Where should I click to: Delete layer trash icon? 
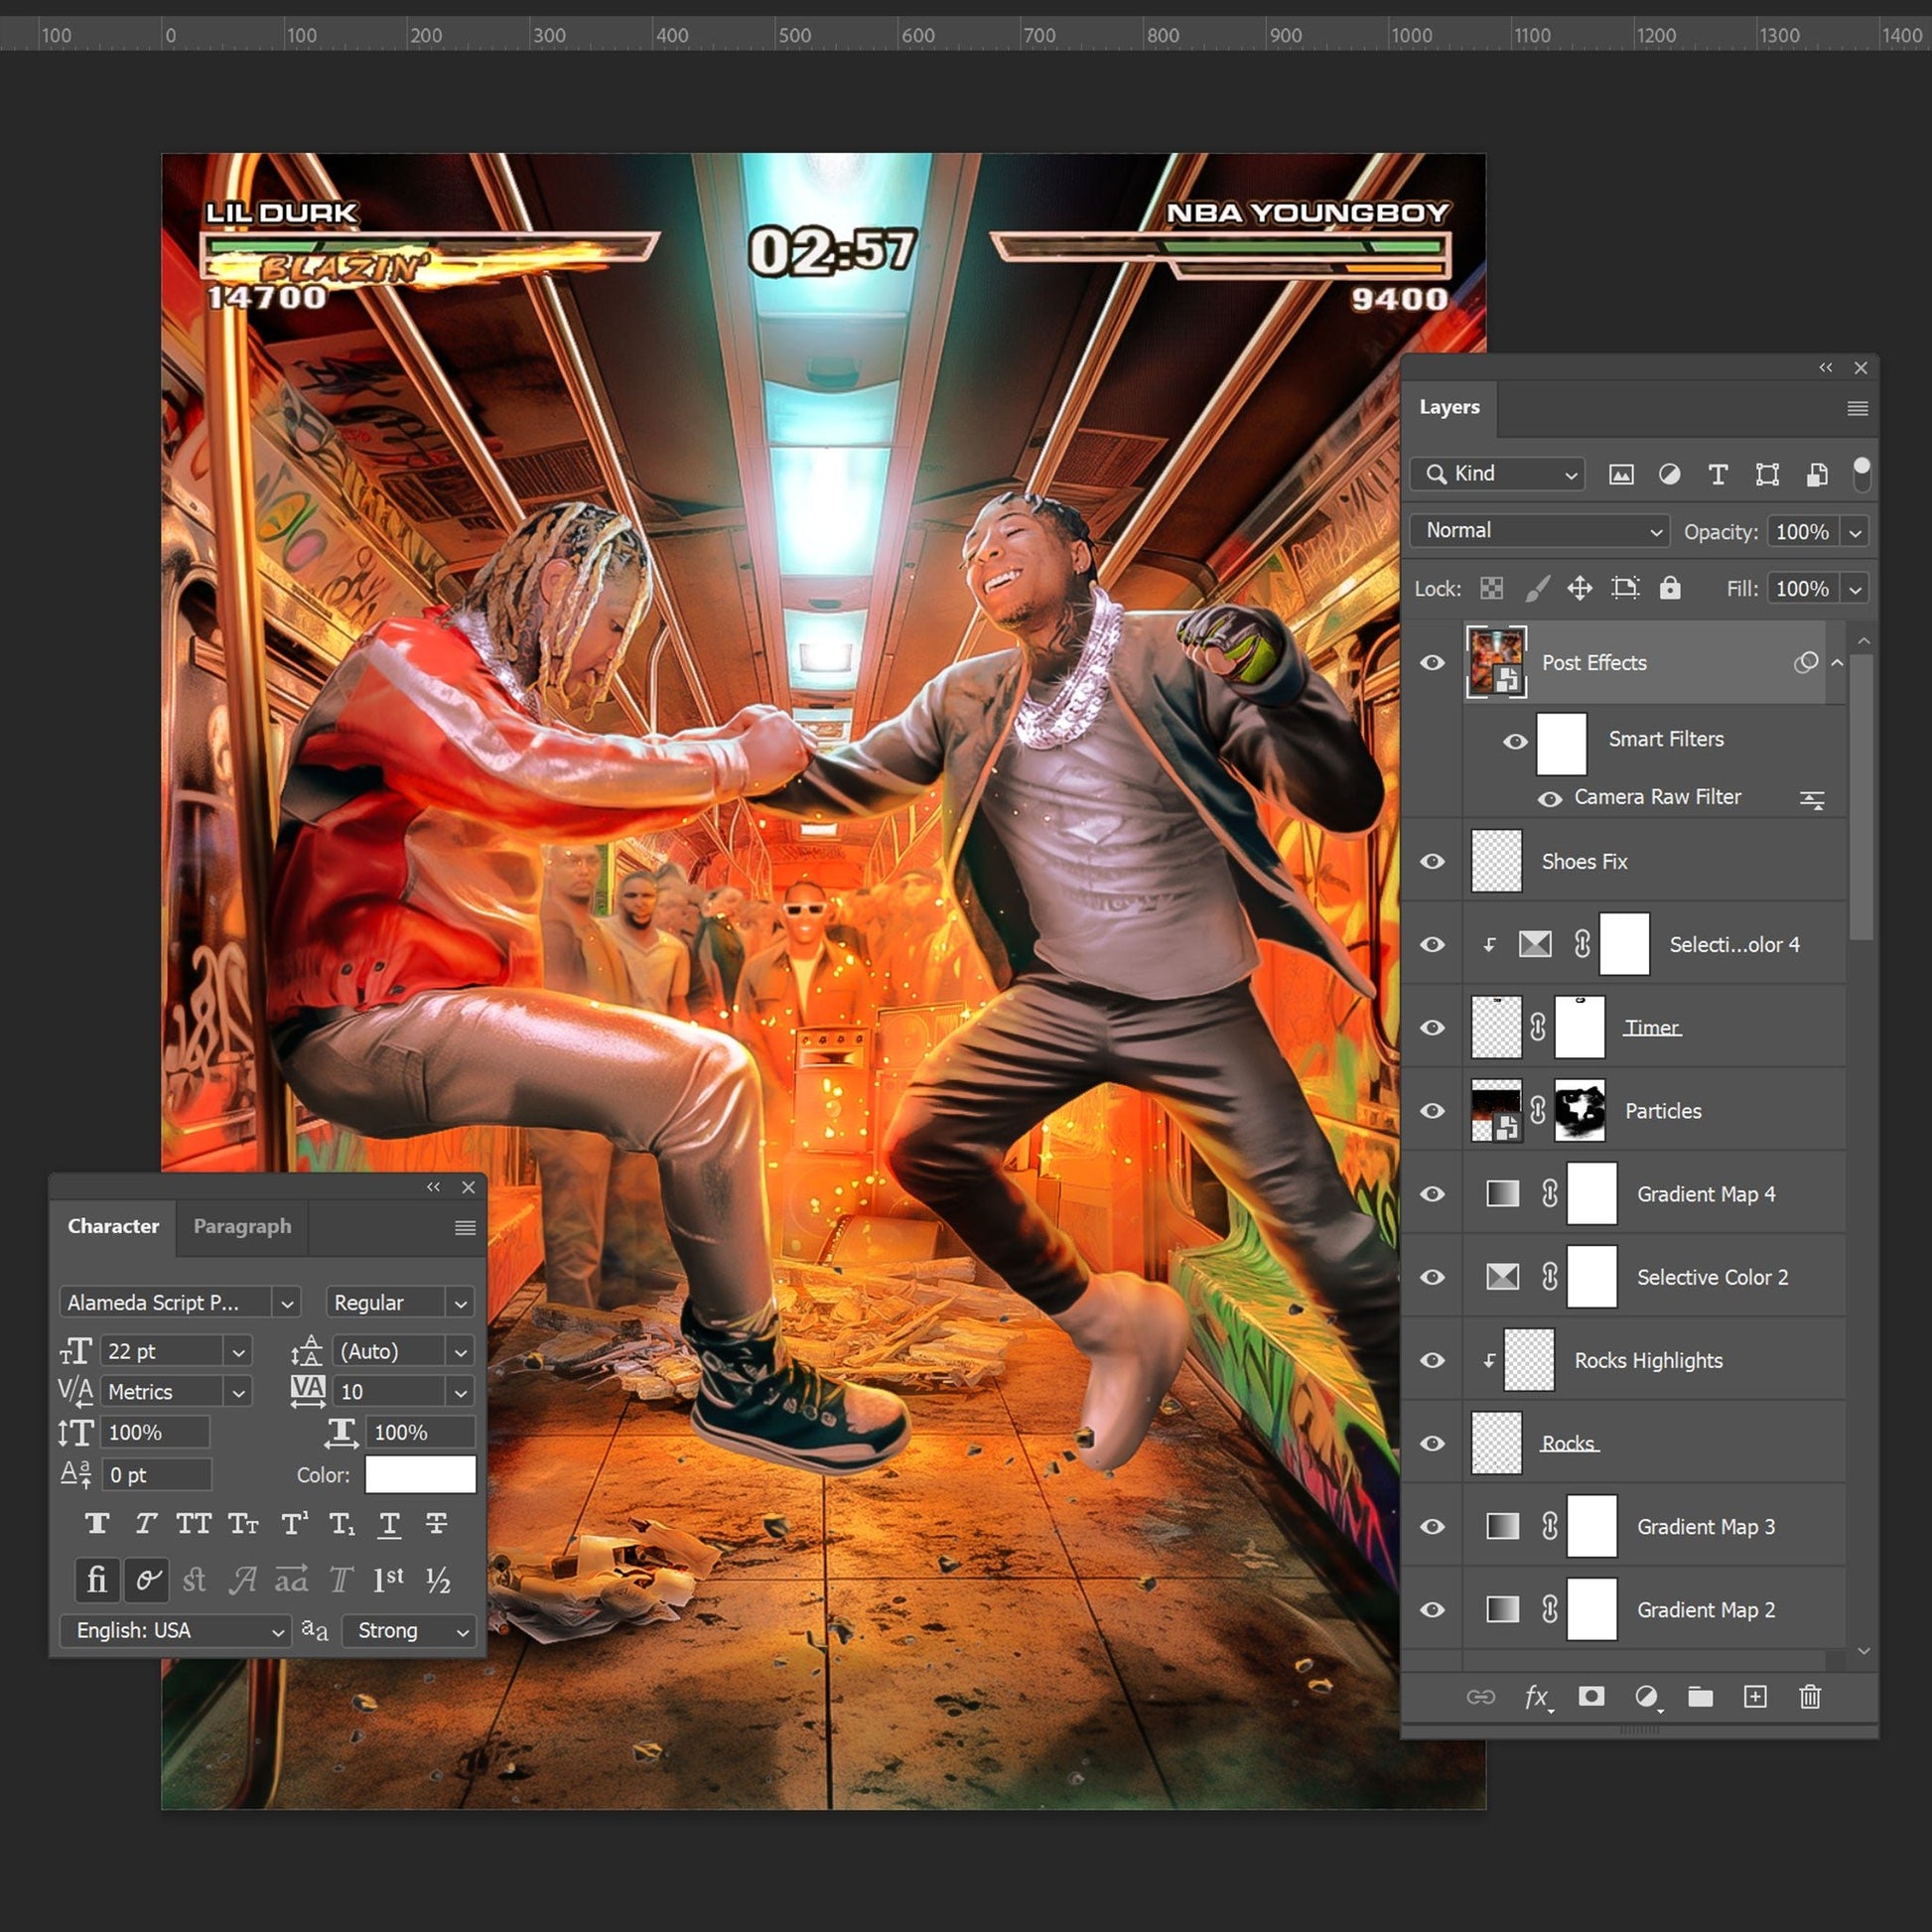1810,1696
